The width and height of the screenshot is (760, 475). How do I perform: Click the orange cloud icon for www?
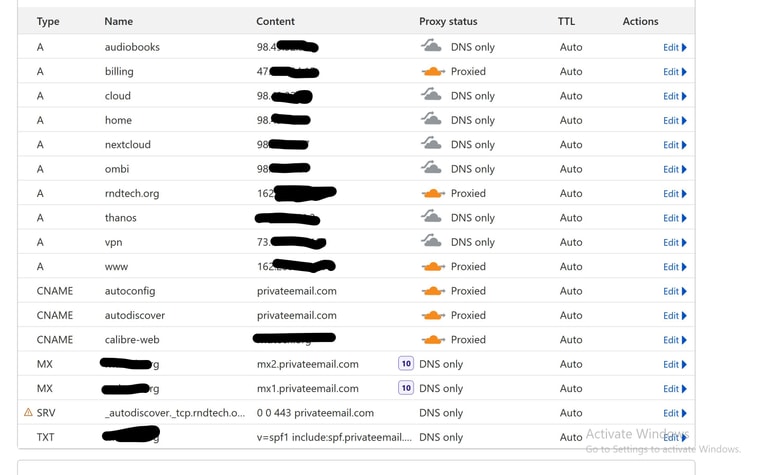pyautogui.click(x=433, y=267)
